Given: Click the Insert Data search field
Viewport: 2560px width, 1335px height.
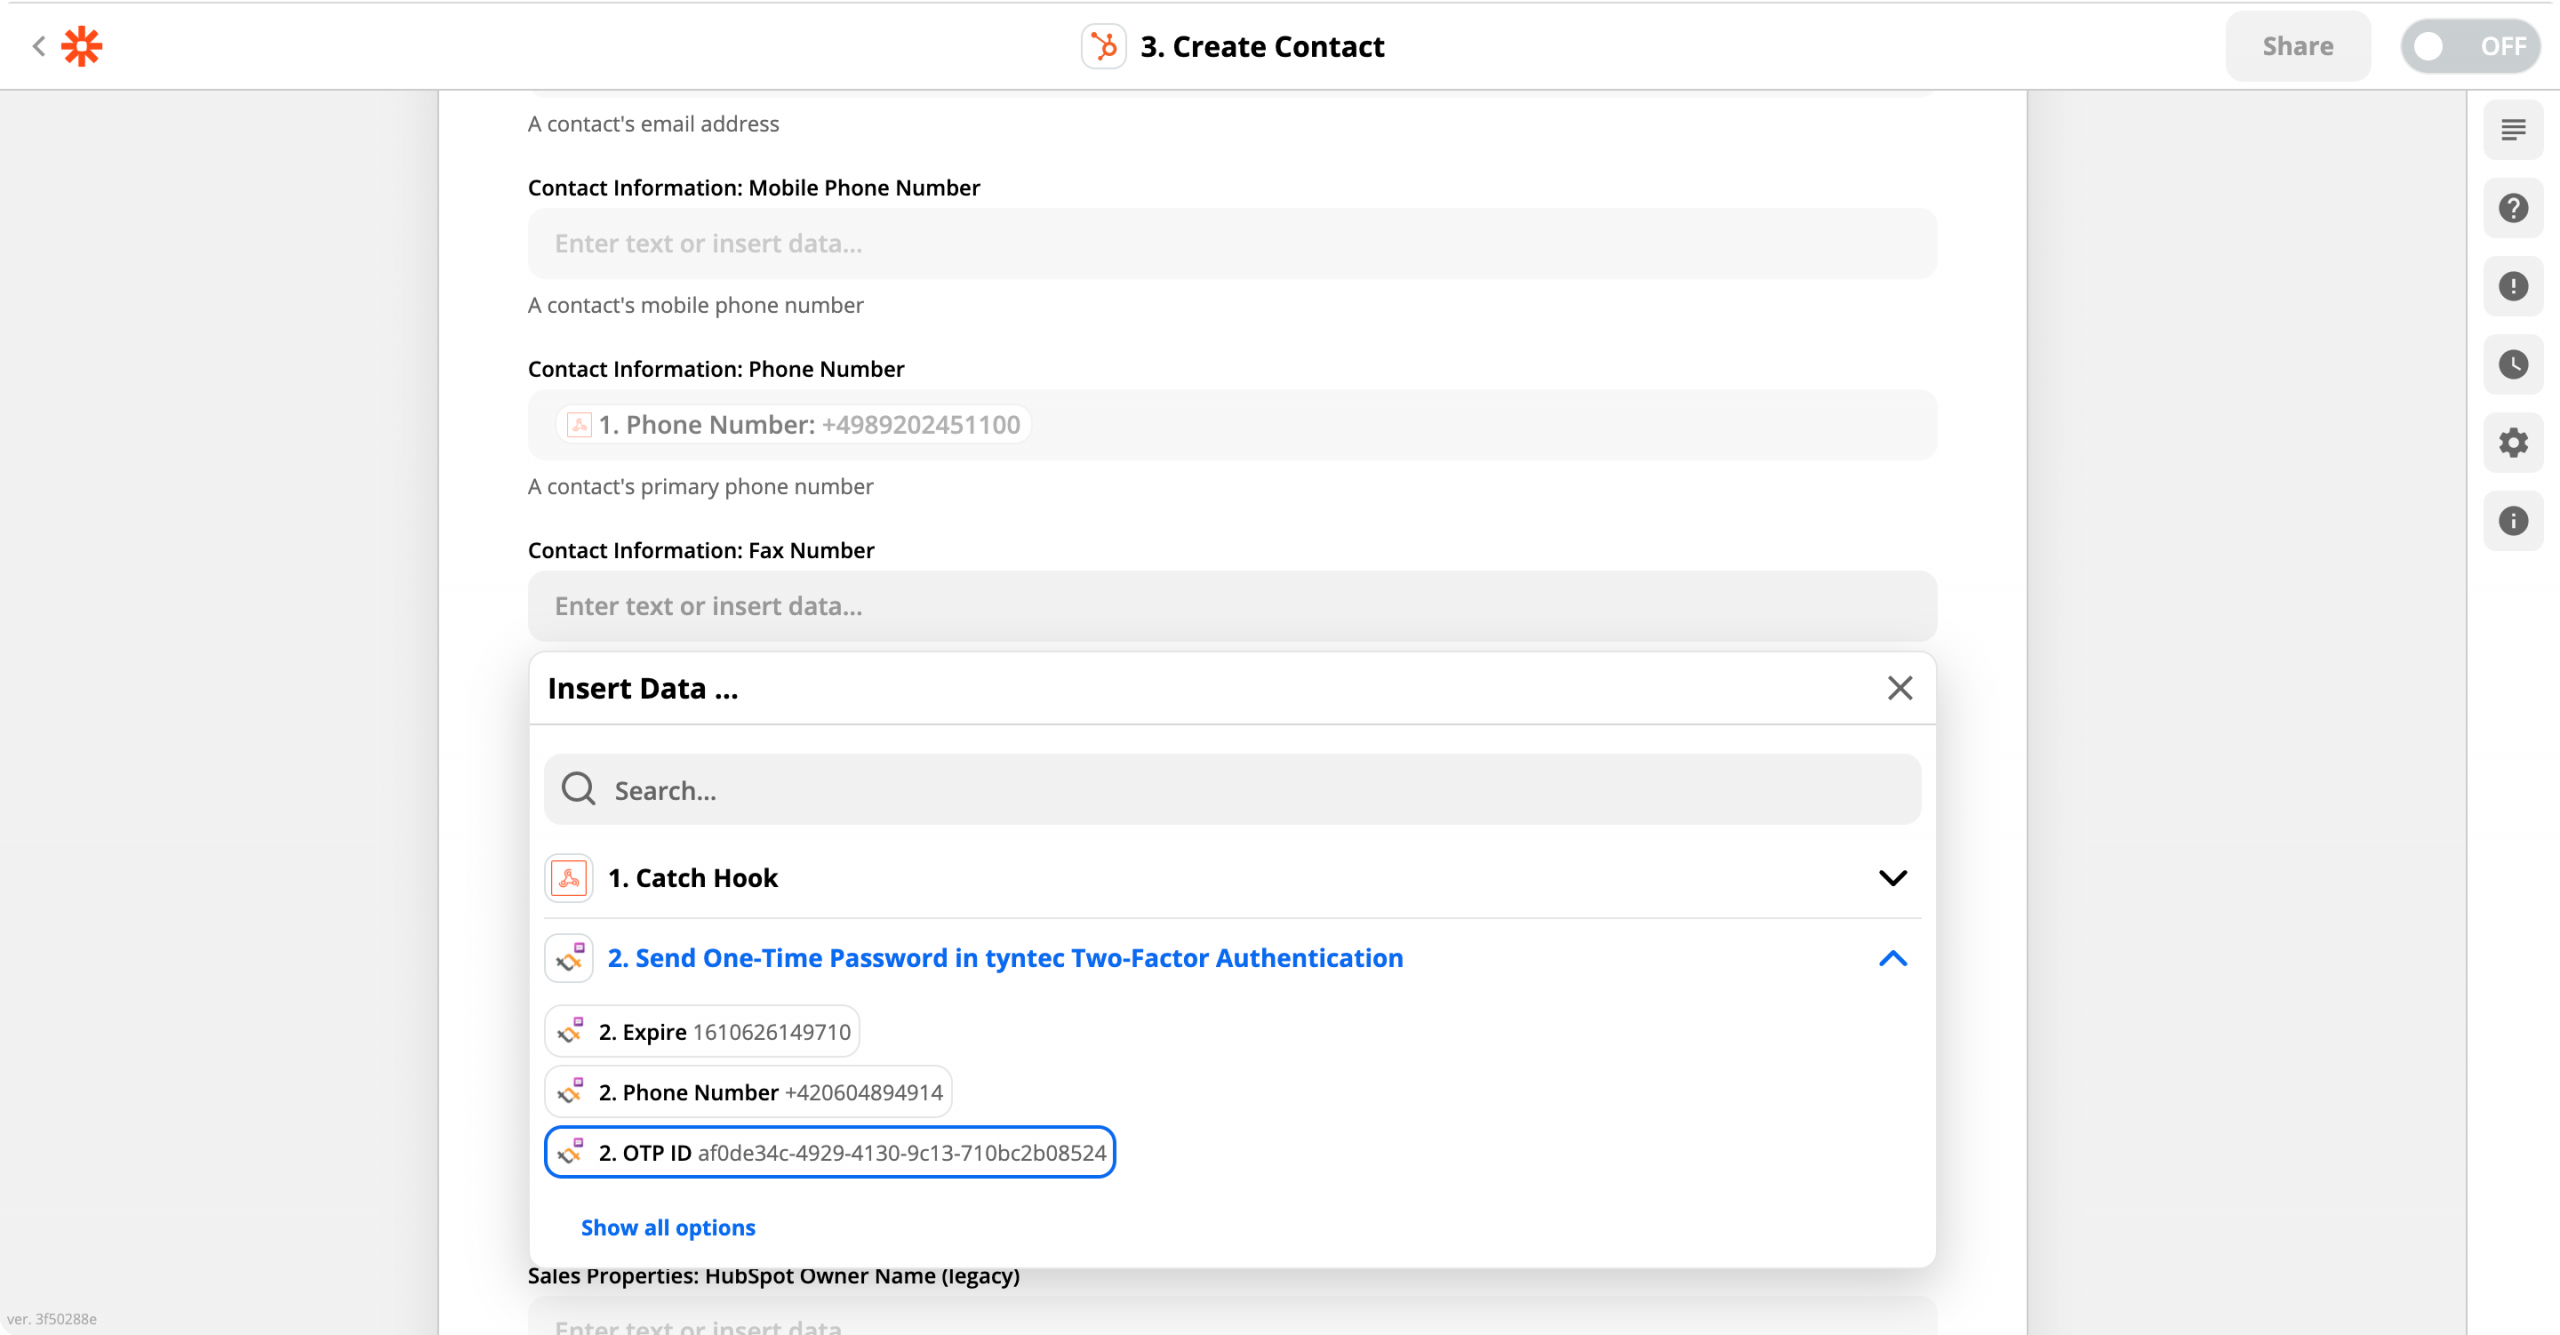Looking at the screenshot, I should coord(1232,790).
